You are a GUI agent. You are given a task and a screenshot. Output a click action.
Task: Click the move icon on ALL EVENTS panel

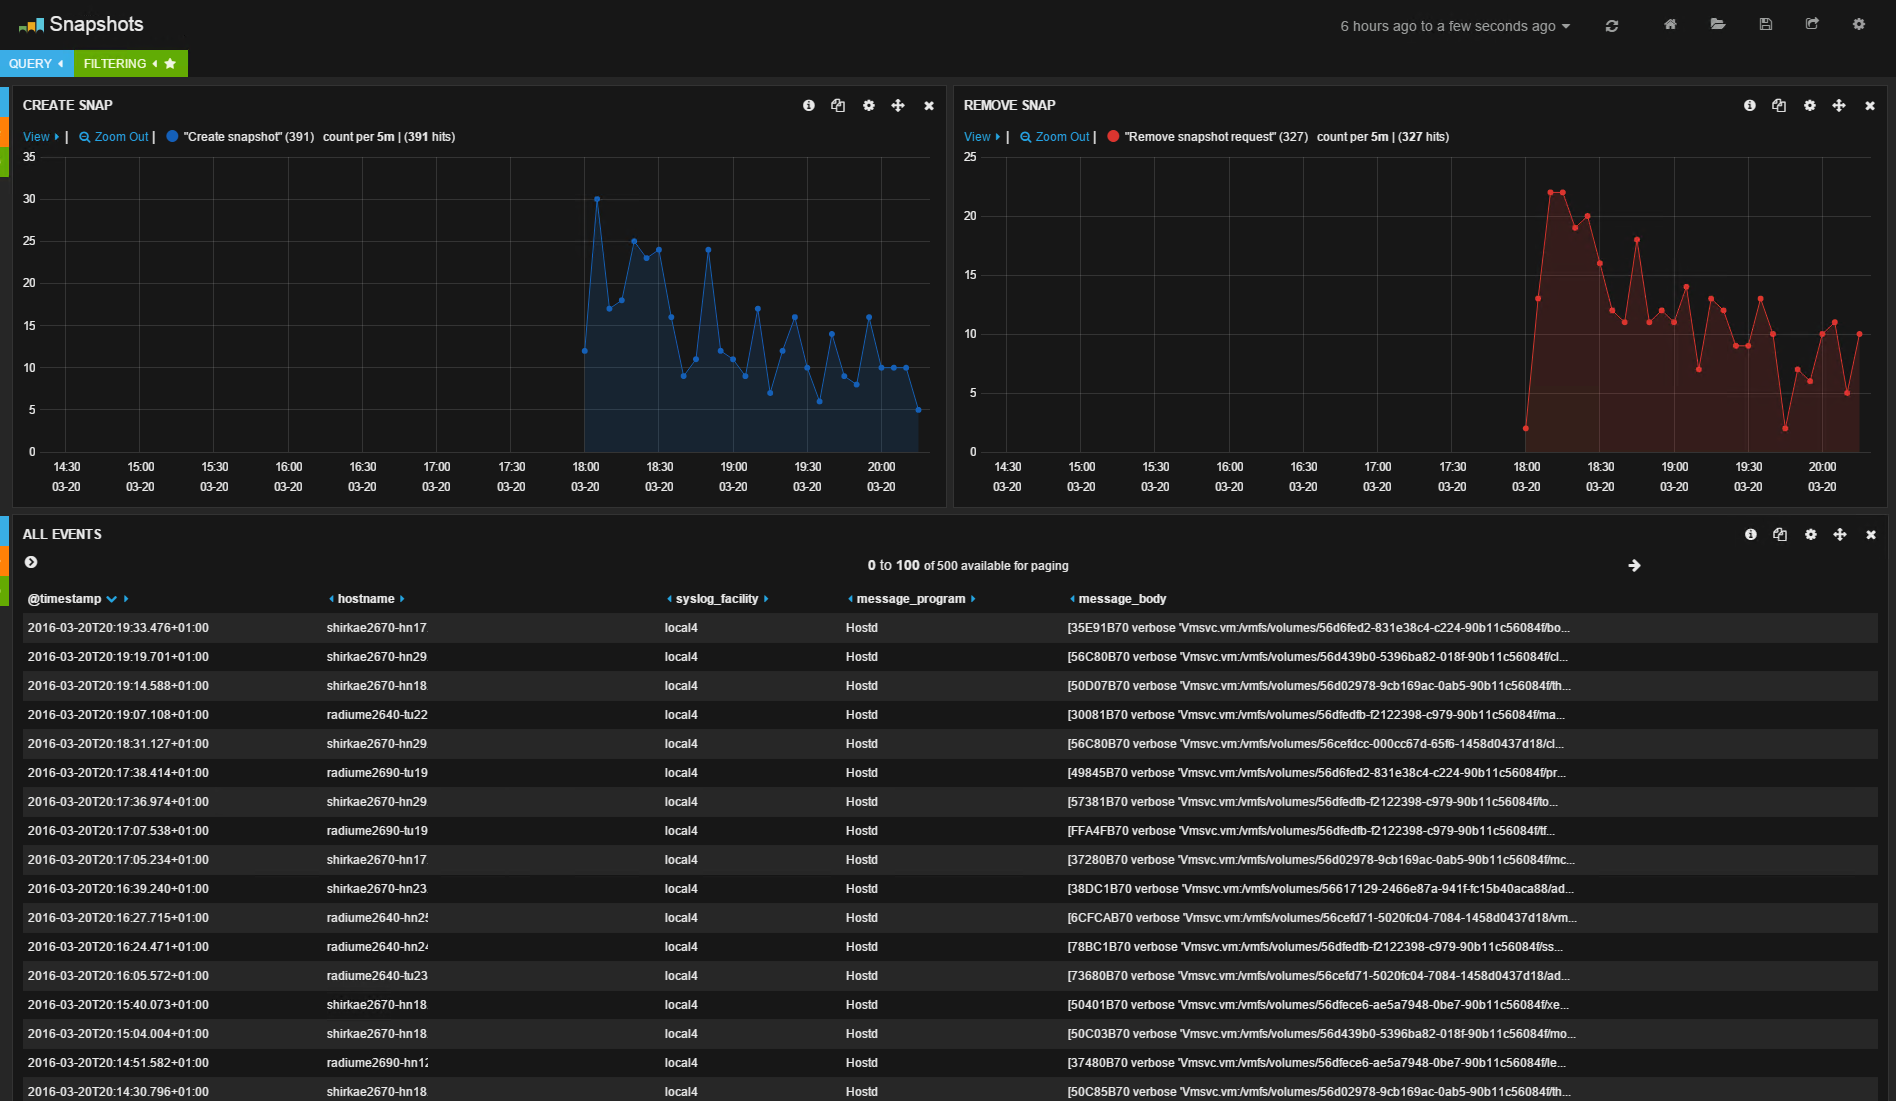[1840, 535]
